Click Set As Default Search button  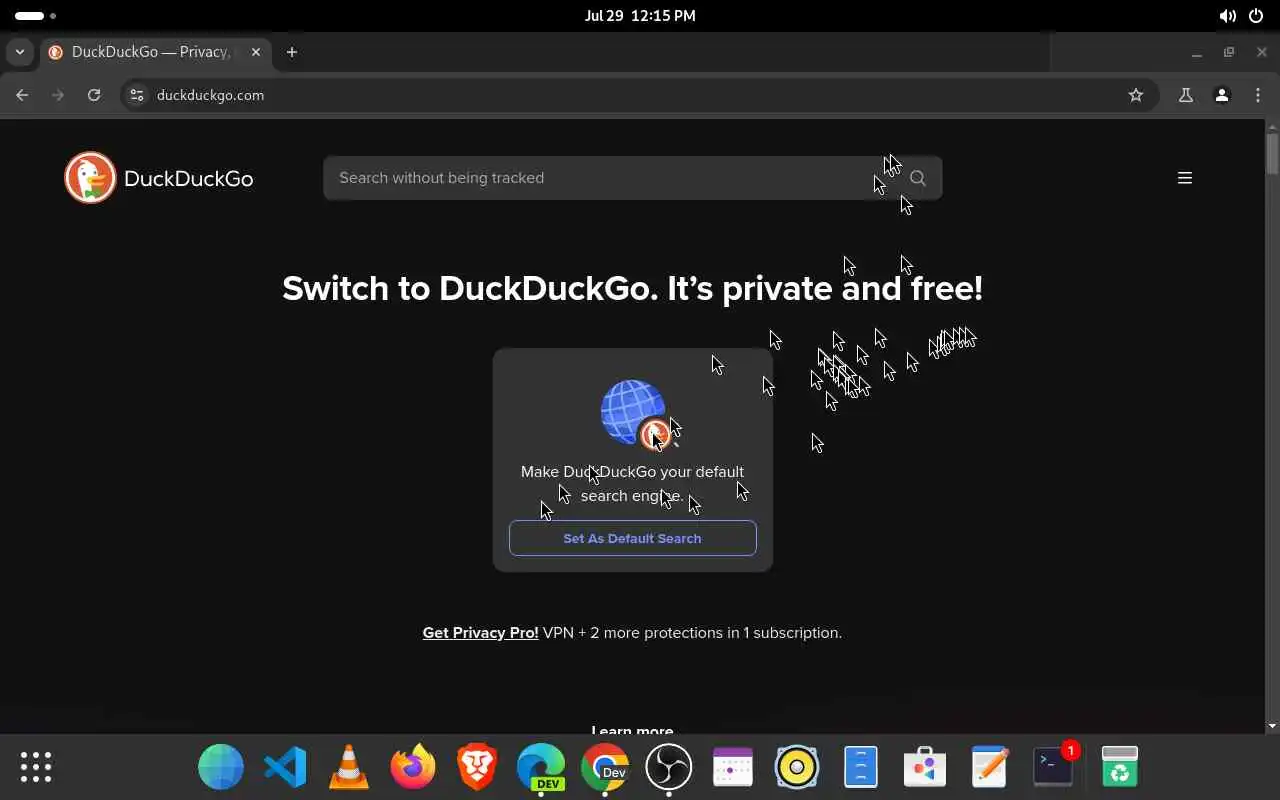[633, 538]
